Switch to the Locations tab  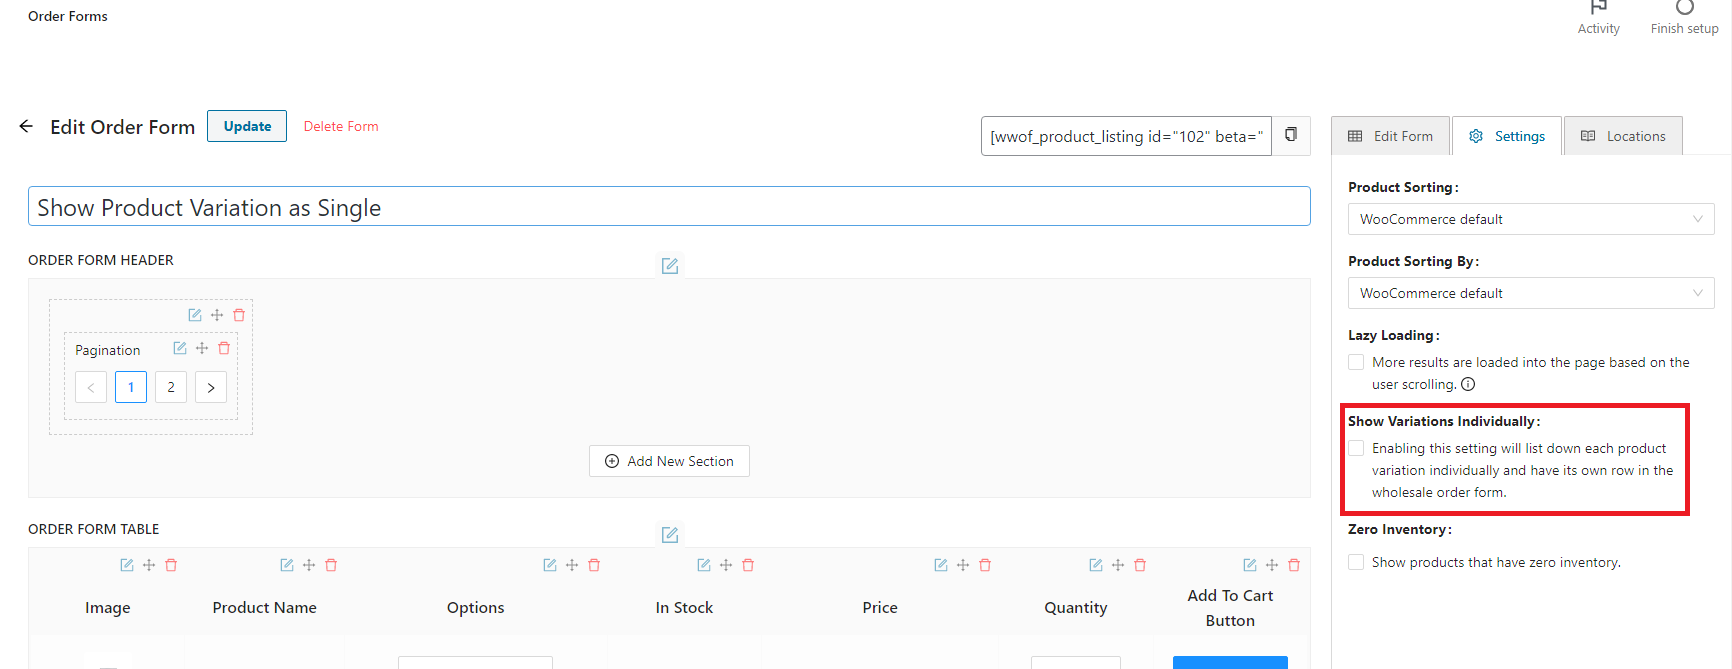click(1623, 136)
